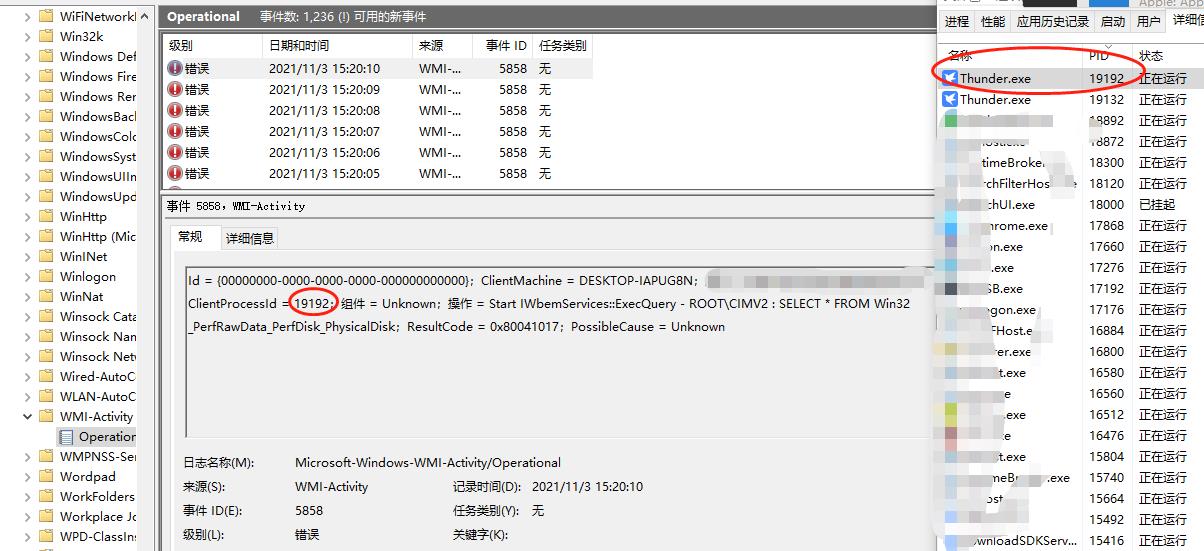Click the Thunder.exe icon with PID 19192

(x=950, y=78)
